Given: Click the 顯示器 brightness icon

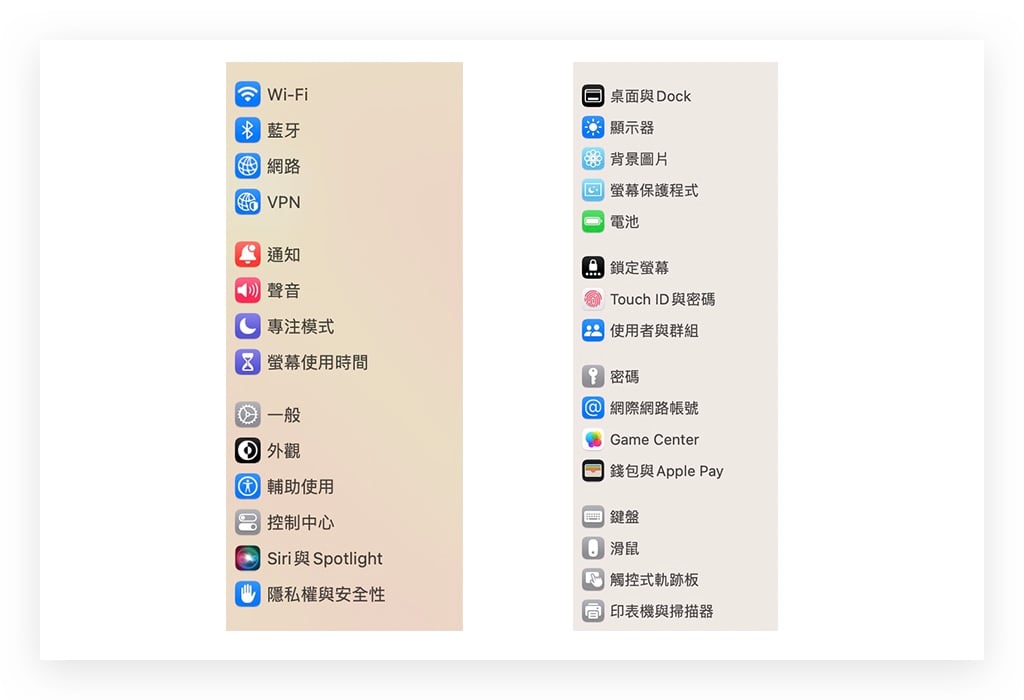Looking at the screenshot, I should point(593,127).
